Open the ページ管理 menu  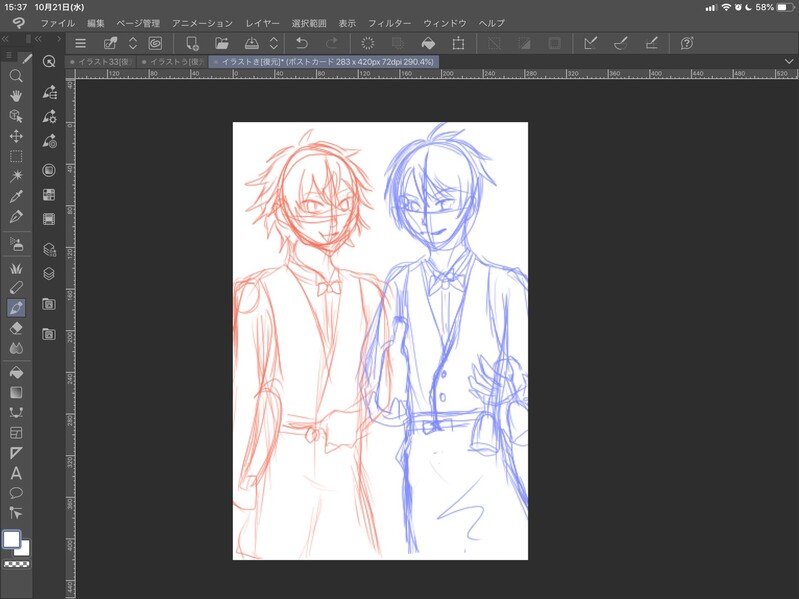point(138,23)
